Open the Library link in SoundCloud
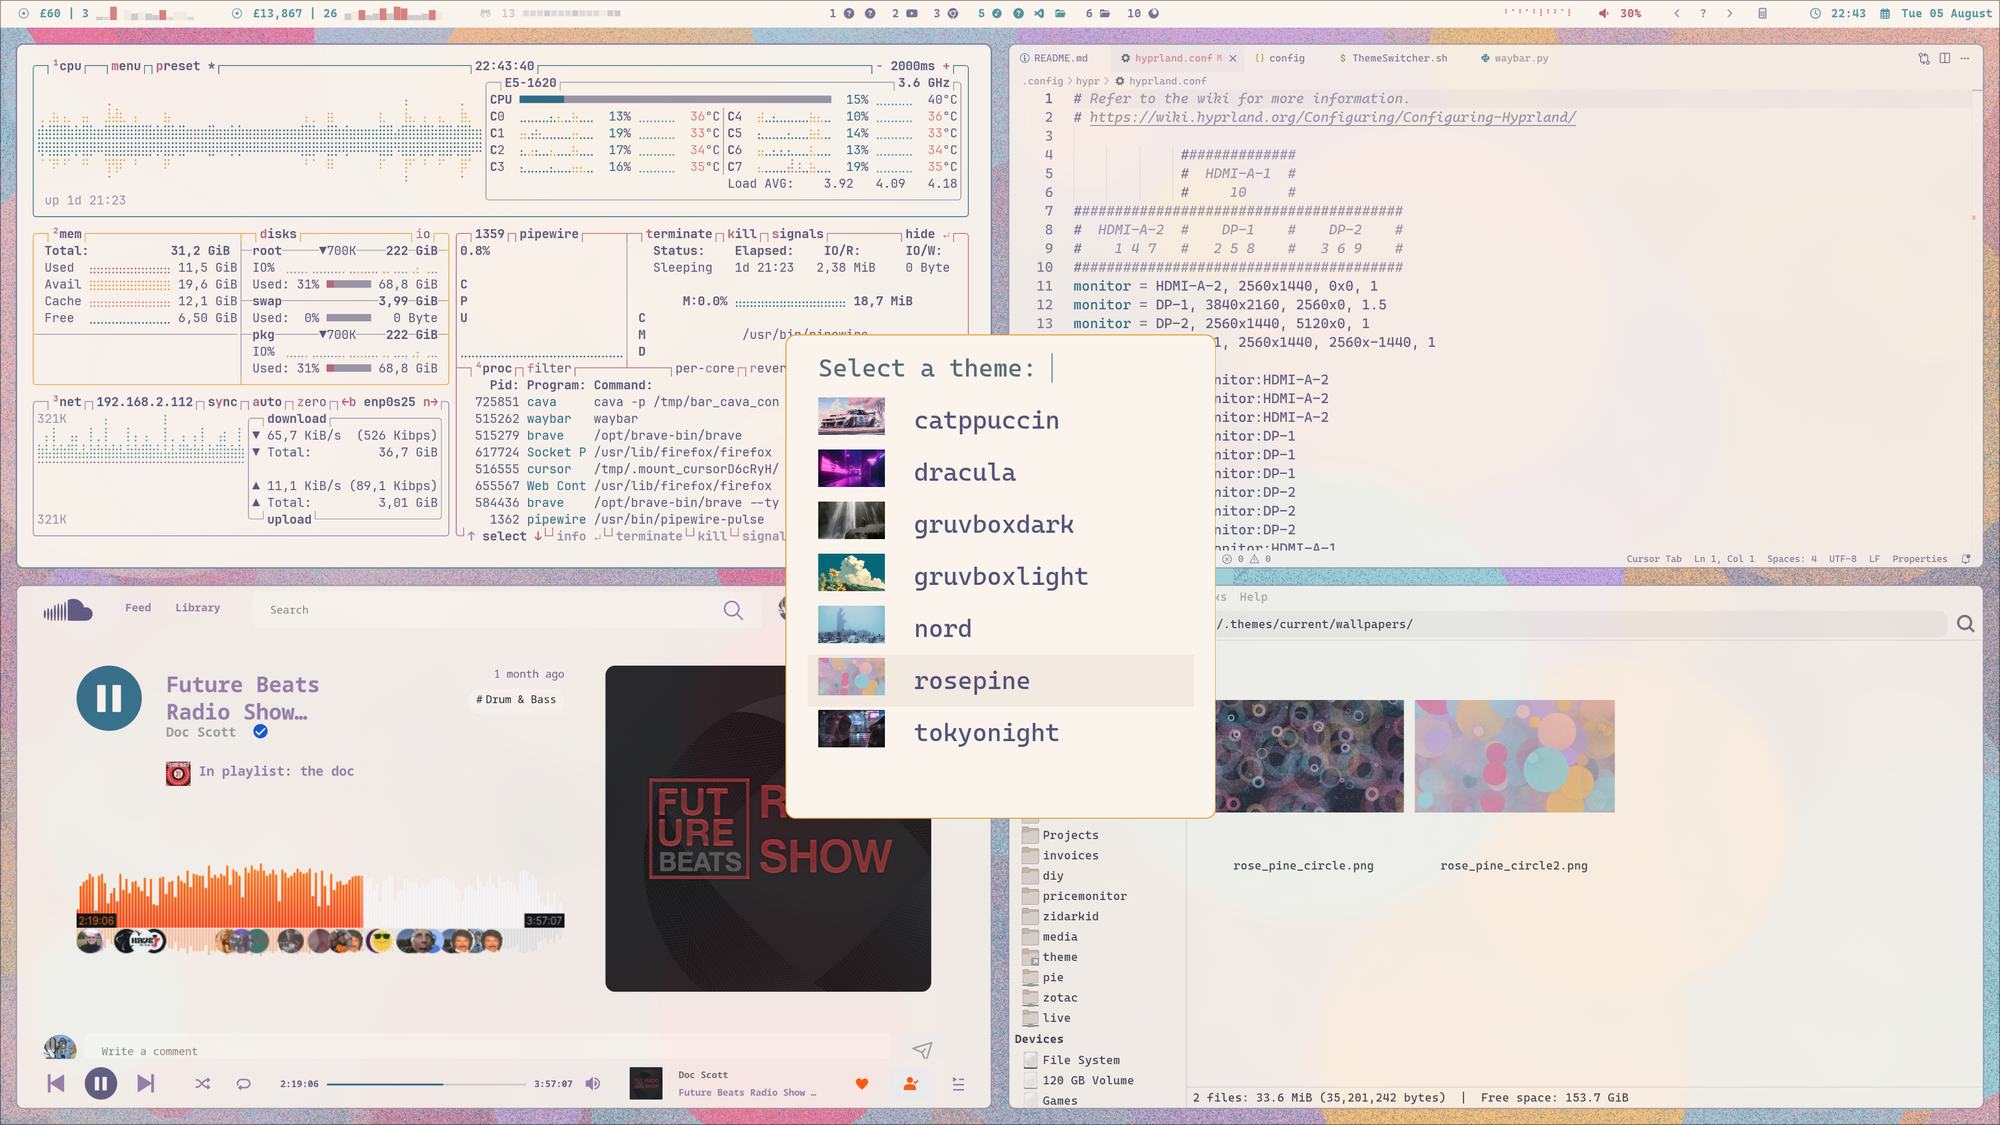The height and width of the screenshot is (1125, 2000). 197,608
